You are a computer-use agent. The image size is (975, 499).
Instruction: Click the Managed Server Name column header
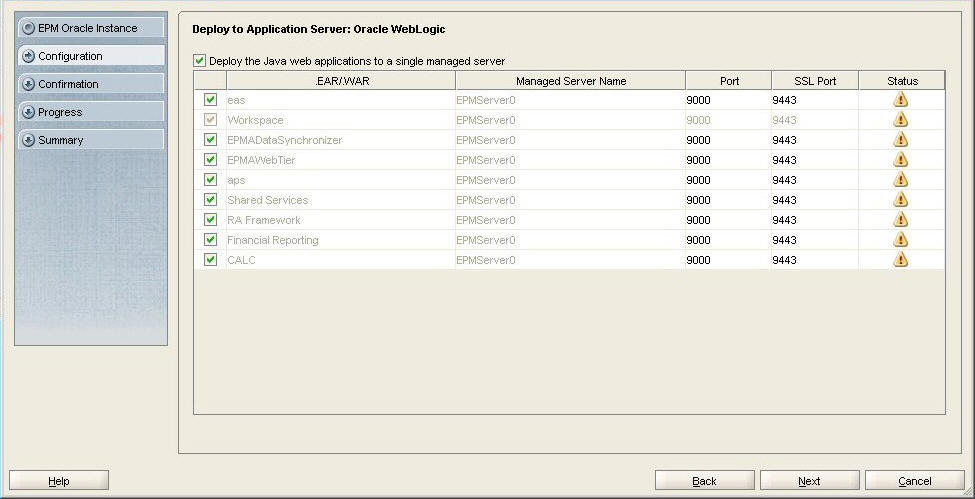[x=570, y=81]
